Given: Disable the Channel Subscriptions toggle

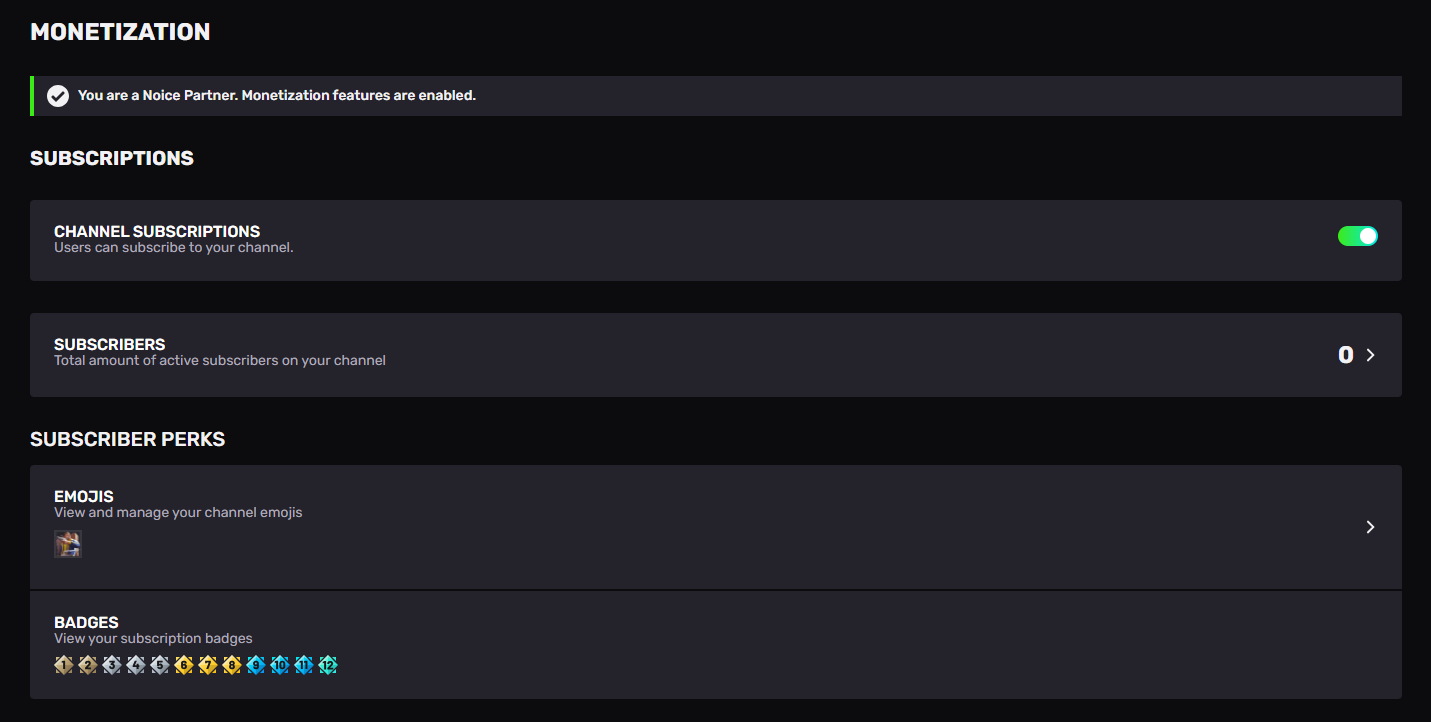Looking at the screenshot, I should (x=1358, y=236).
